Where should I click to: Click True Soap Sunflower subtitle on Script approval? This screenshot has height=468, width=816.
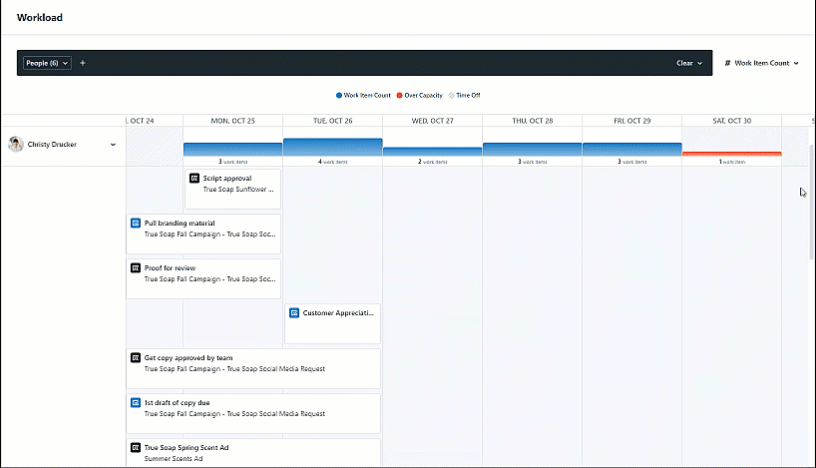238,189
